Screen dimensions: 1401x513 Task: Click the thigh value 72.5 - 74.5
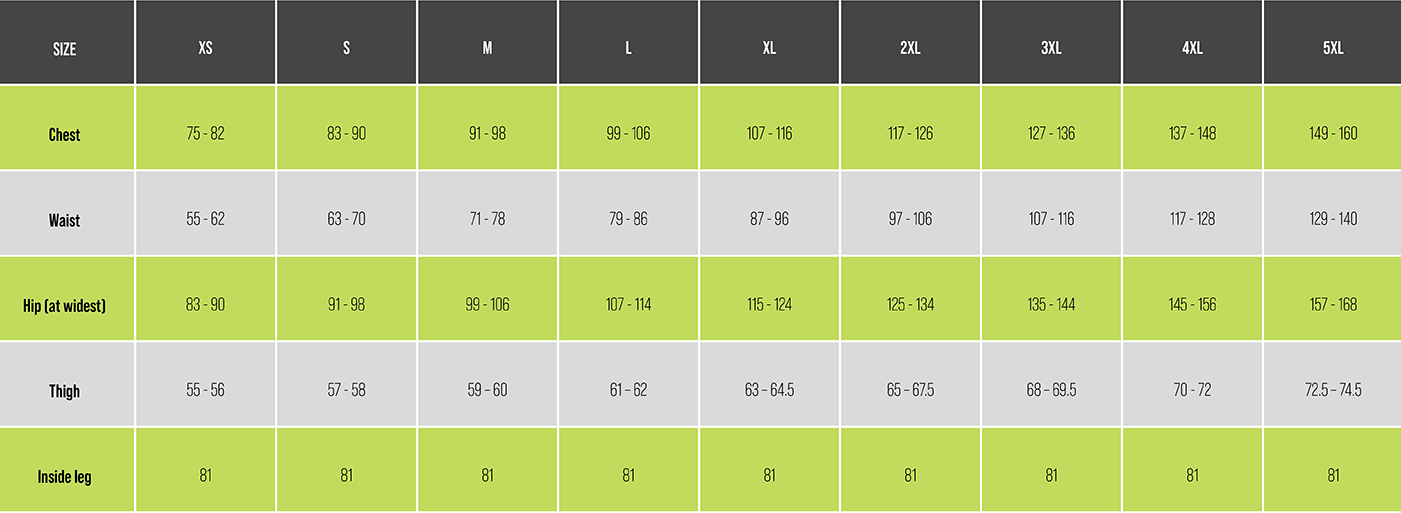pos(1333,390)
